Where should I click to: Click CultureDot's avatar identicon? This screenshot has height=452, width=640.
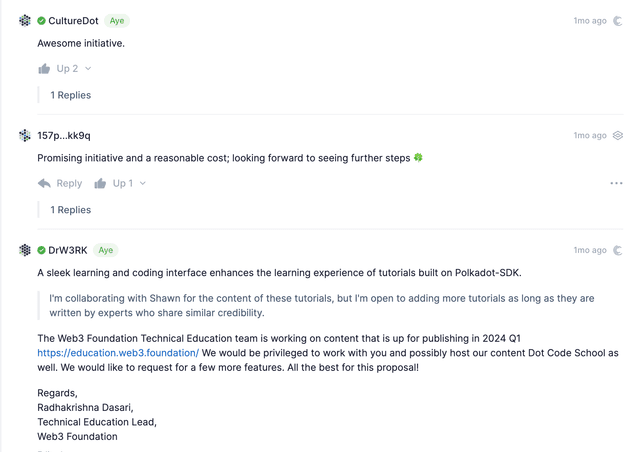coord(25,21)
